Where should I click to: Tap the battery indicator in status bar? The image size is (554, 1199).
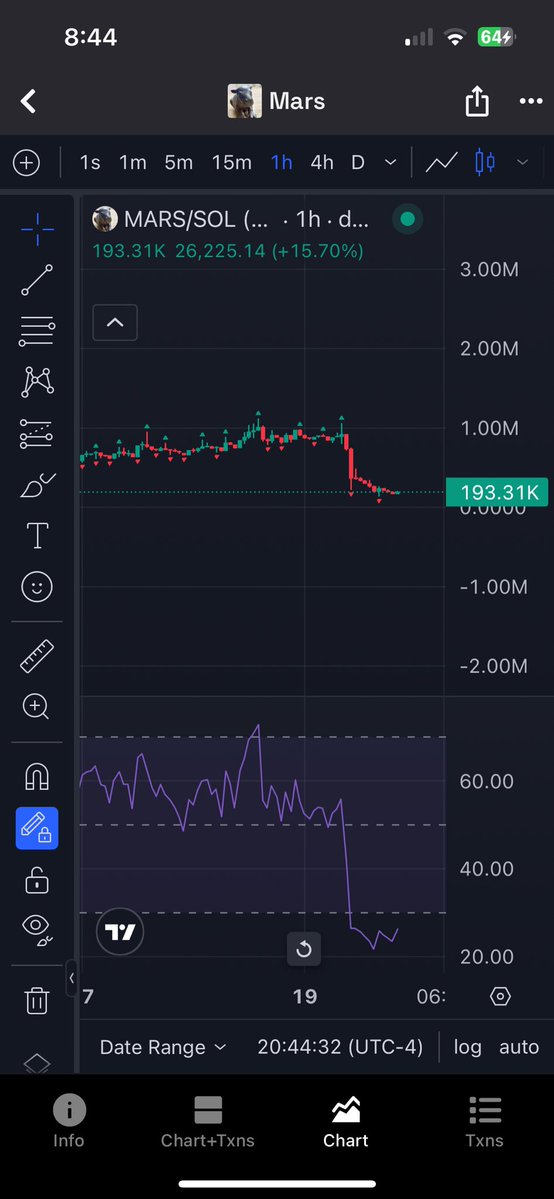coord(497,37)
